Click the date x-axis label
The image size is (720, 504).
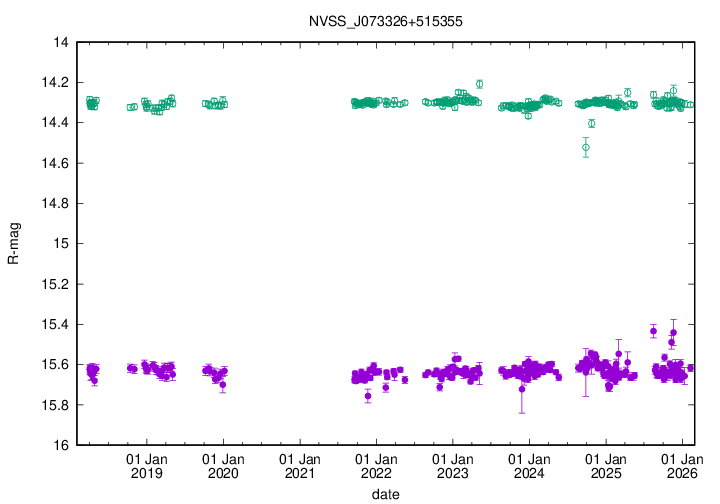pyautogui.click(x=385, y=494)
